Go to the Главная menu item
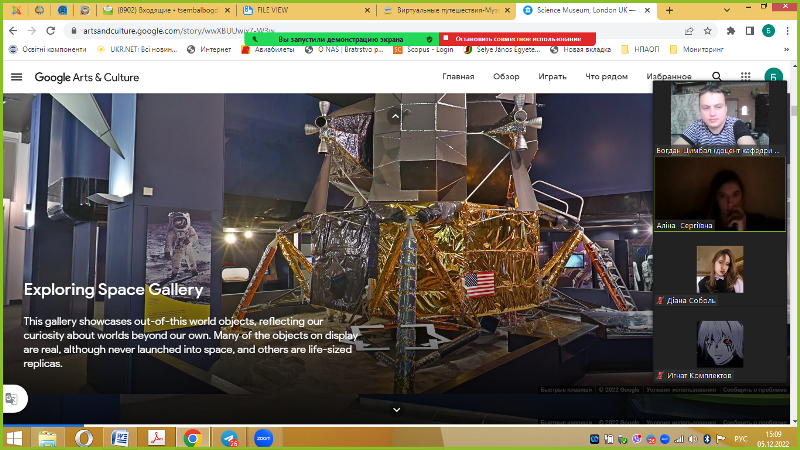The image size is (800, 450). (x=458, y=77)
